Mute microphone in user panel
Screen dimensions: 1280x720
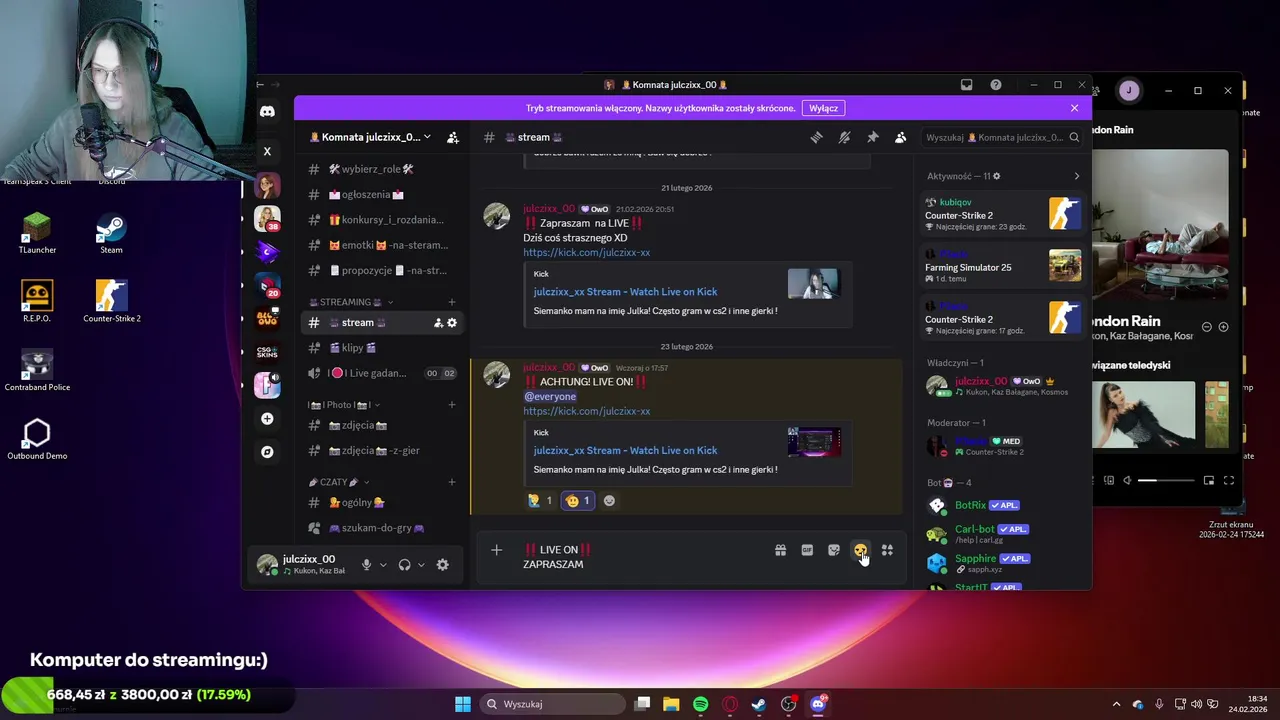coord(367,565)
